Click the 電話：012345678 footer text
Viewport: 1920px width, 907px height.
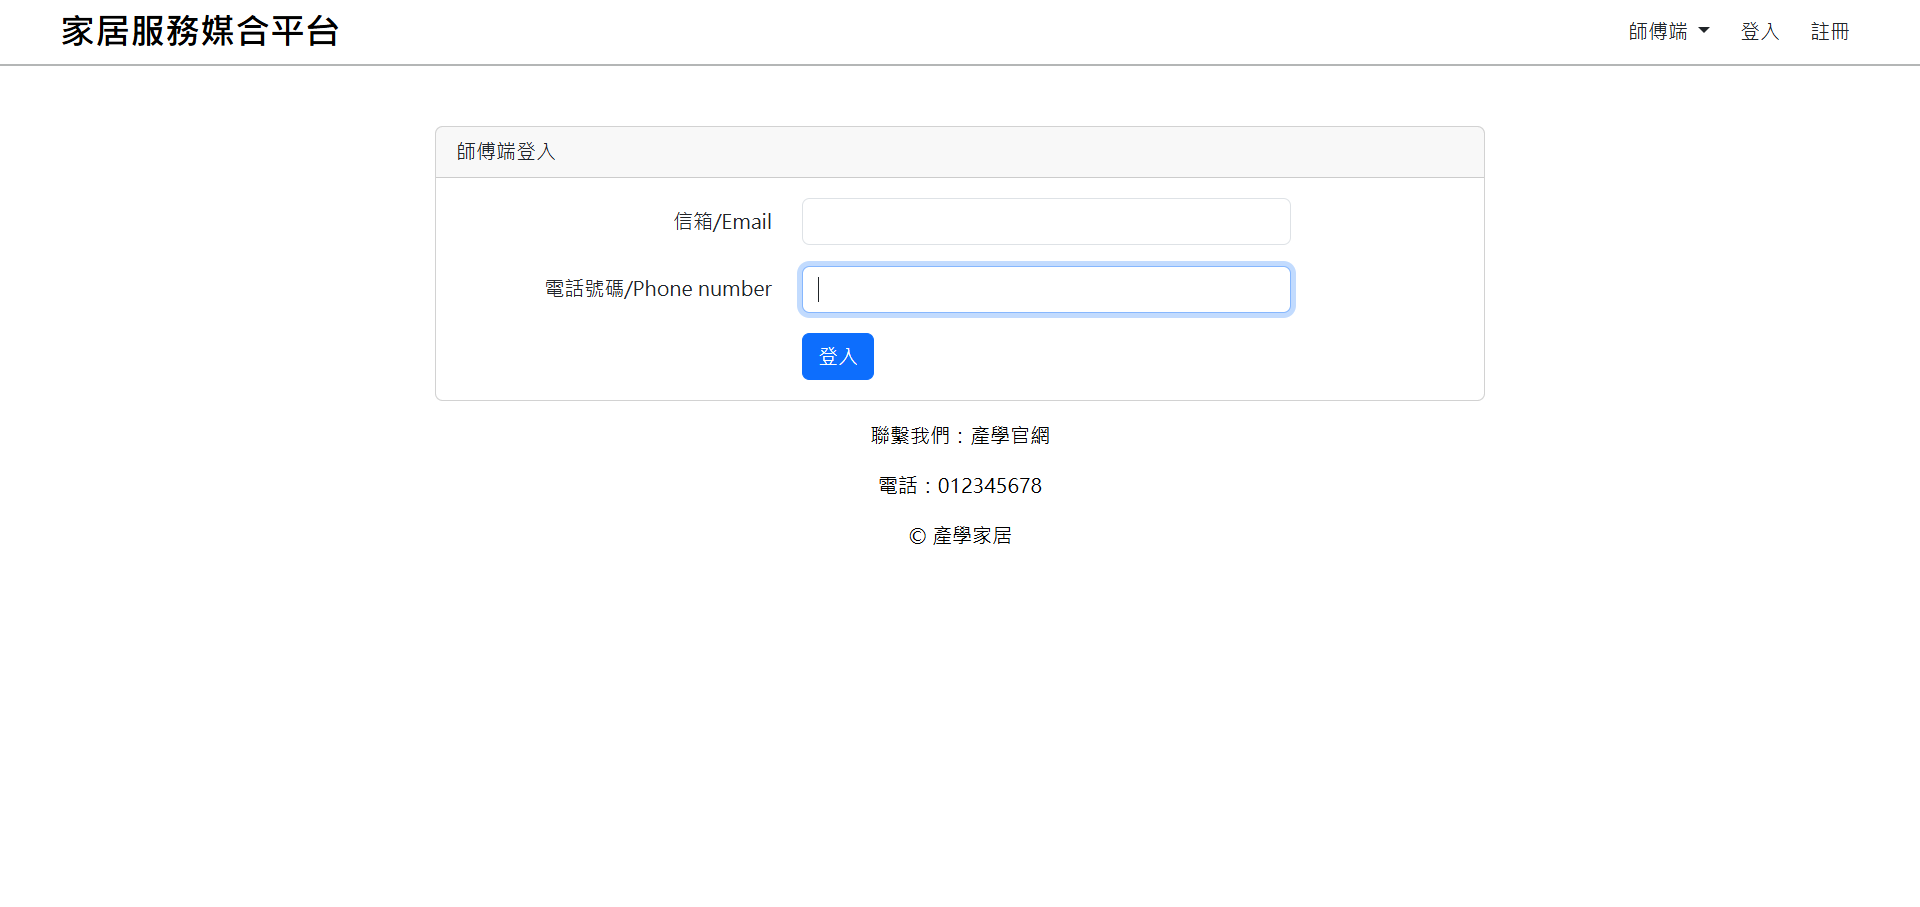960,486
